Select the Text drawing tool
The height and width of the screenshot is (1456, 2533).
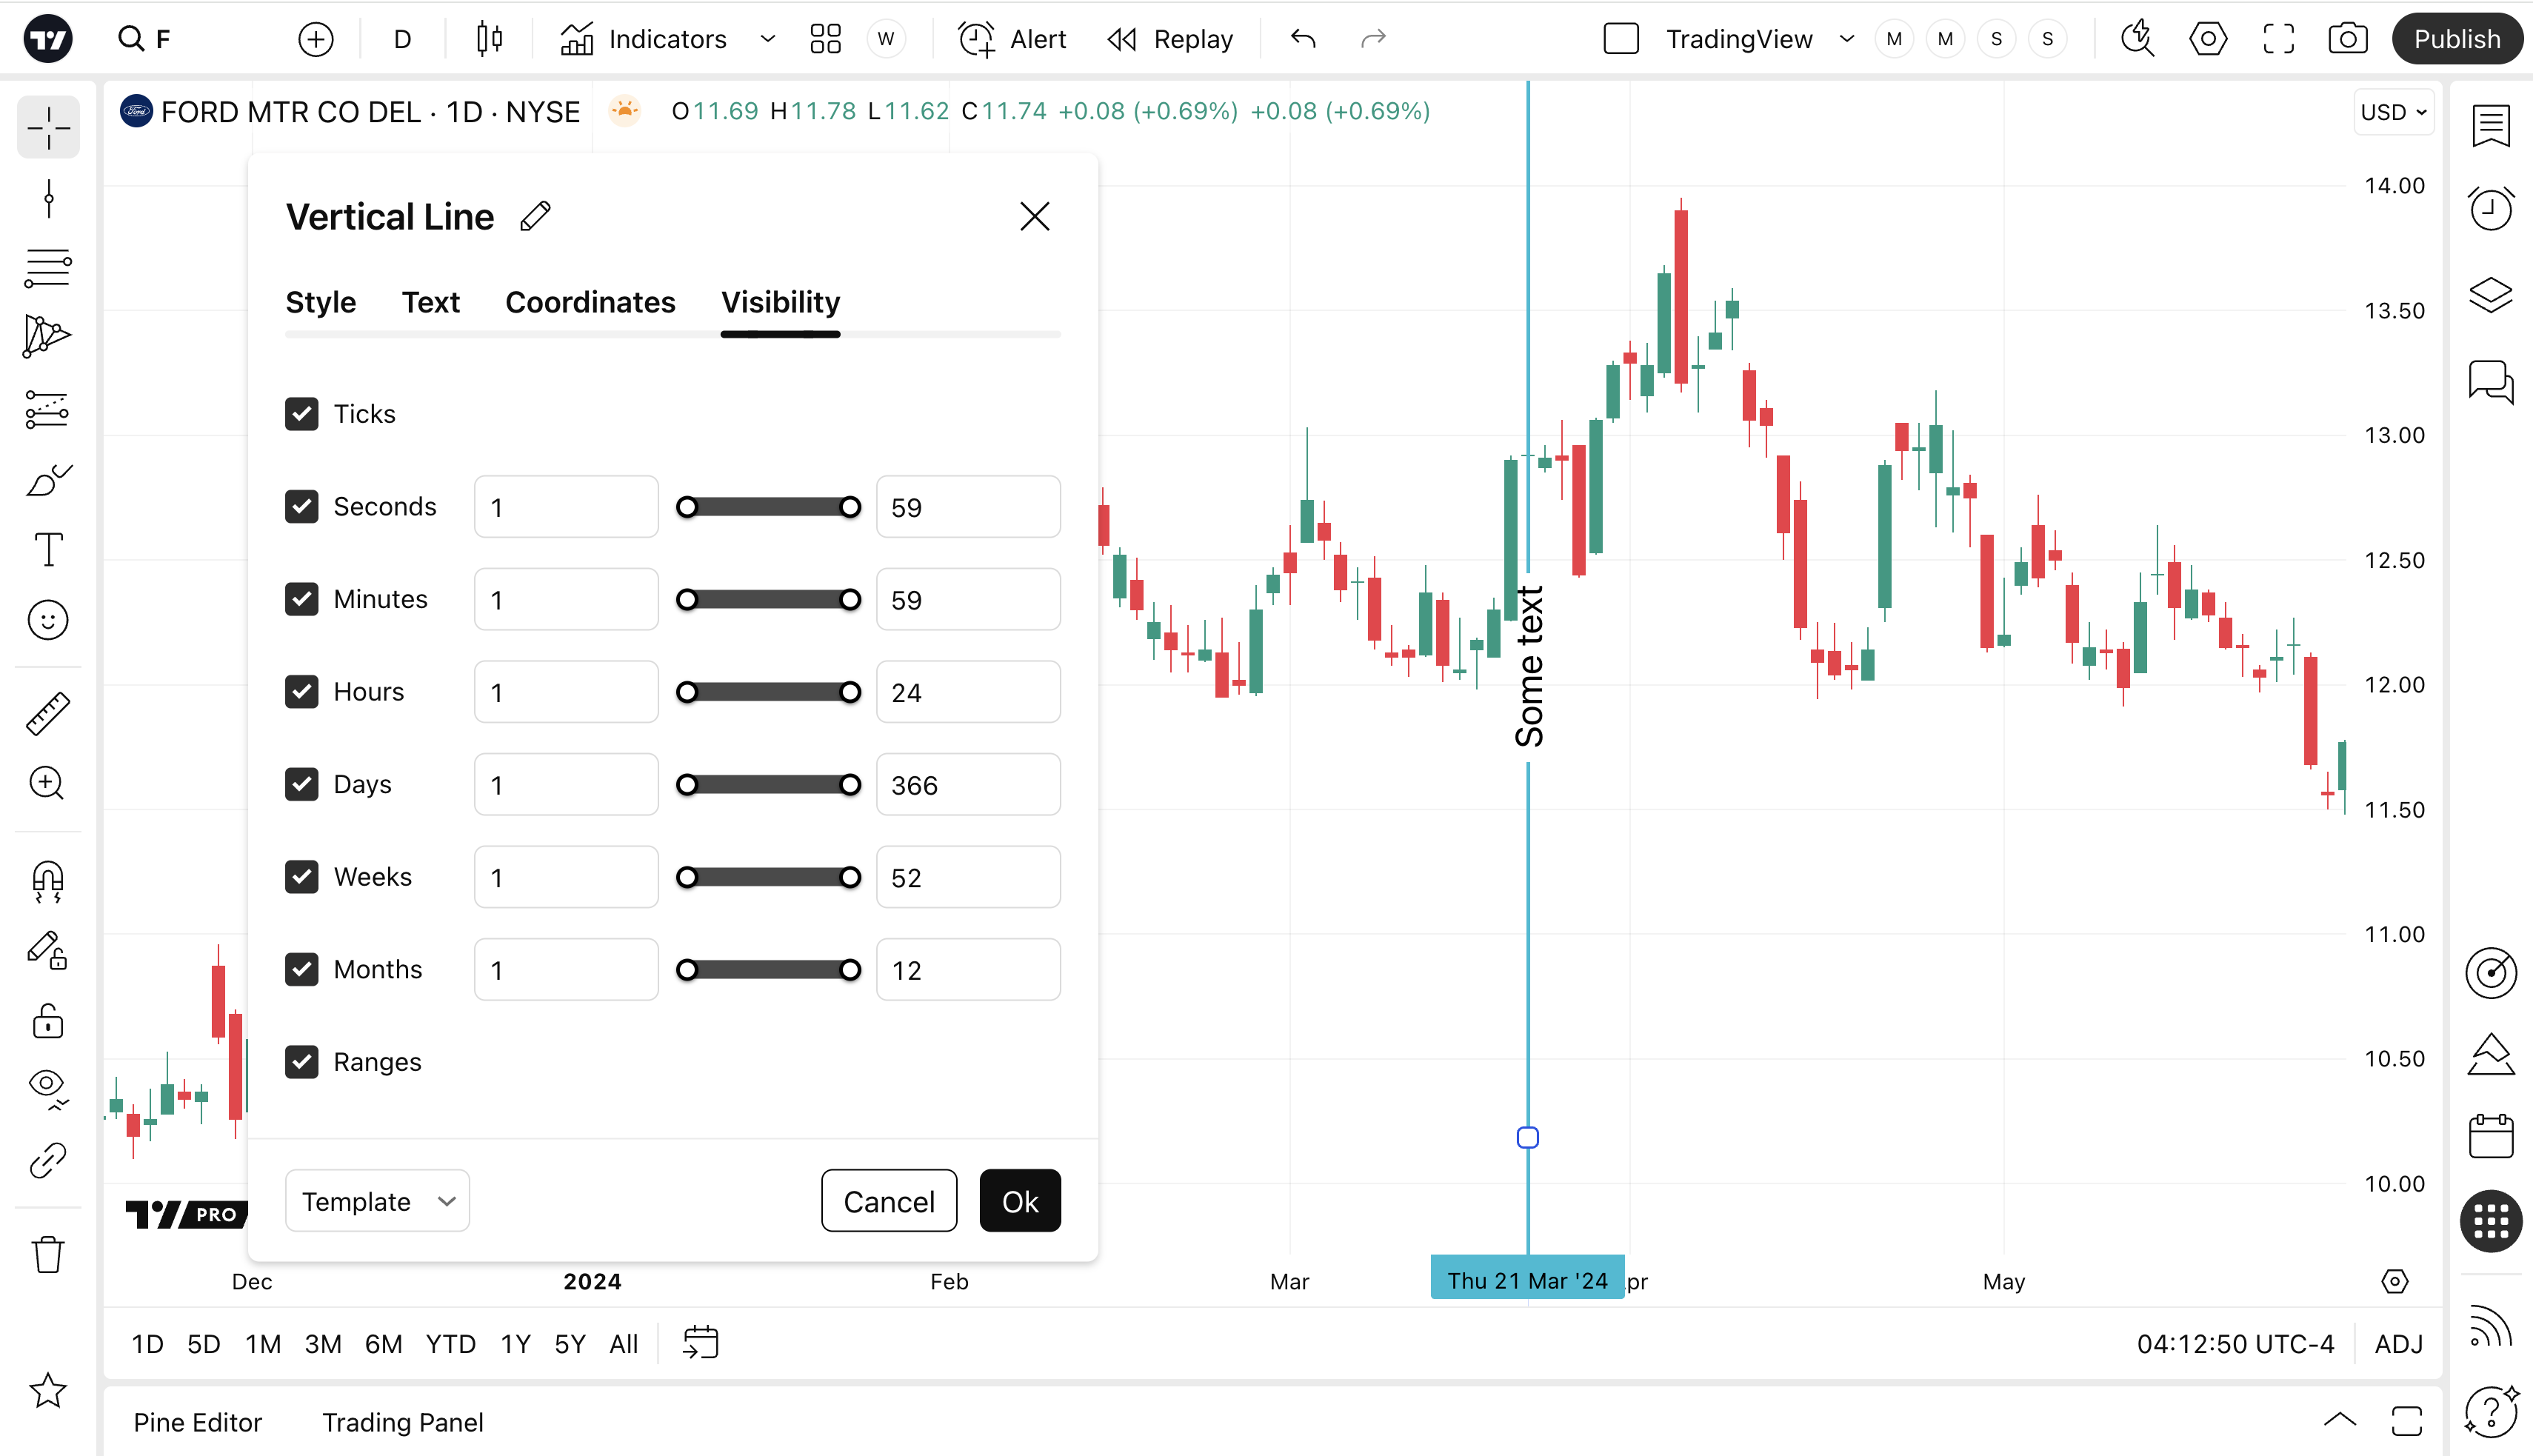47,549
